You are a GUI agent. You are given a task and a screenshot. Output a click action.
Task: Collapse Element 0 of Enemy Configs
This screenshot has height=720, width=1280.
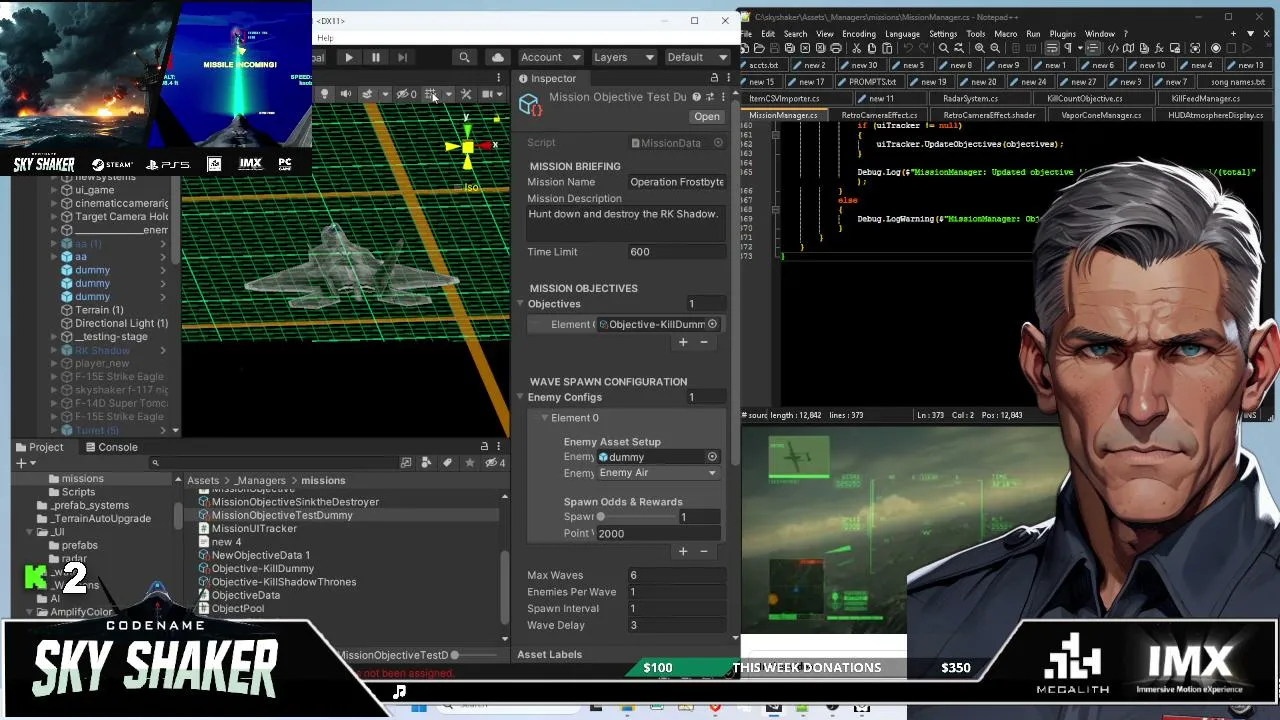coord(544,418)
